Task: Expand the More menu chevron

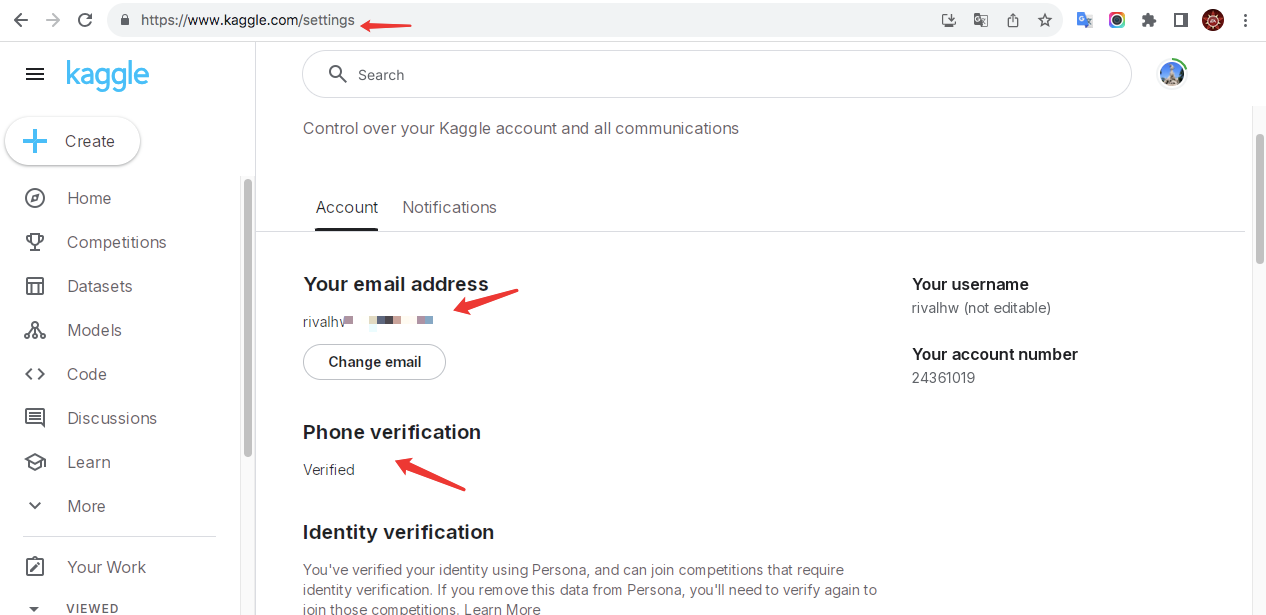Action: point(35,506)
